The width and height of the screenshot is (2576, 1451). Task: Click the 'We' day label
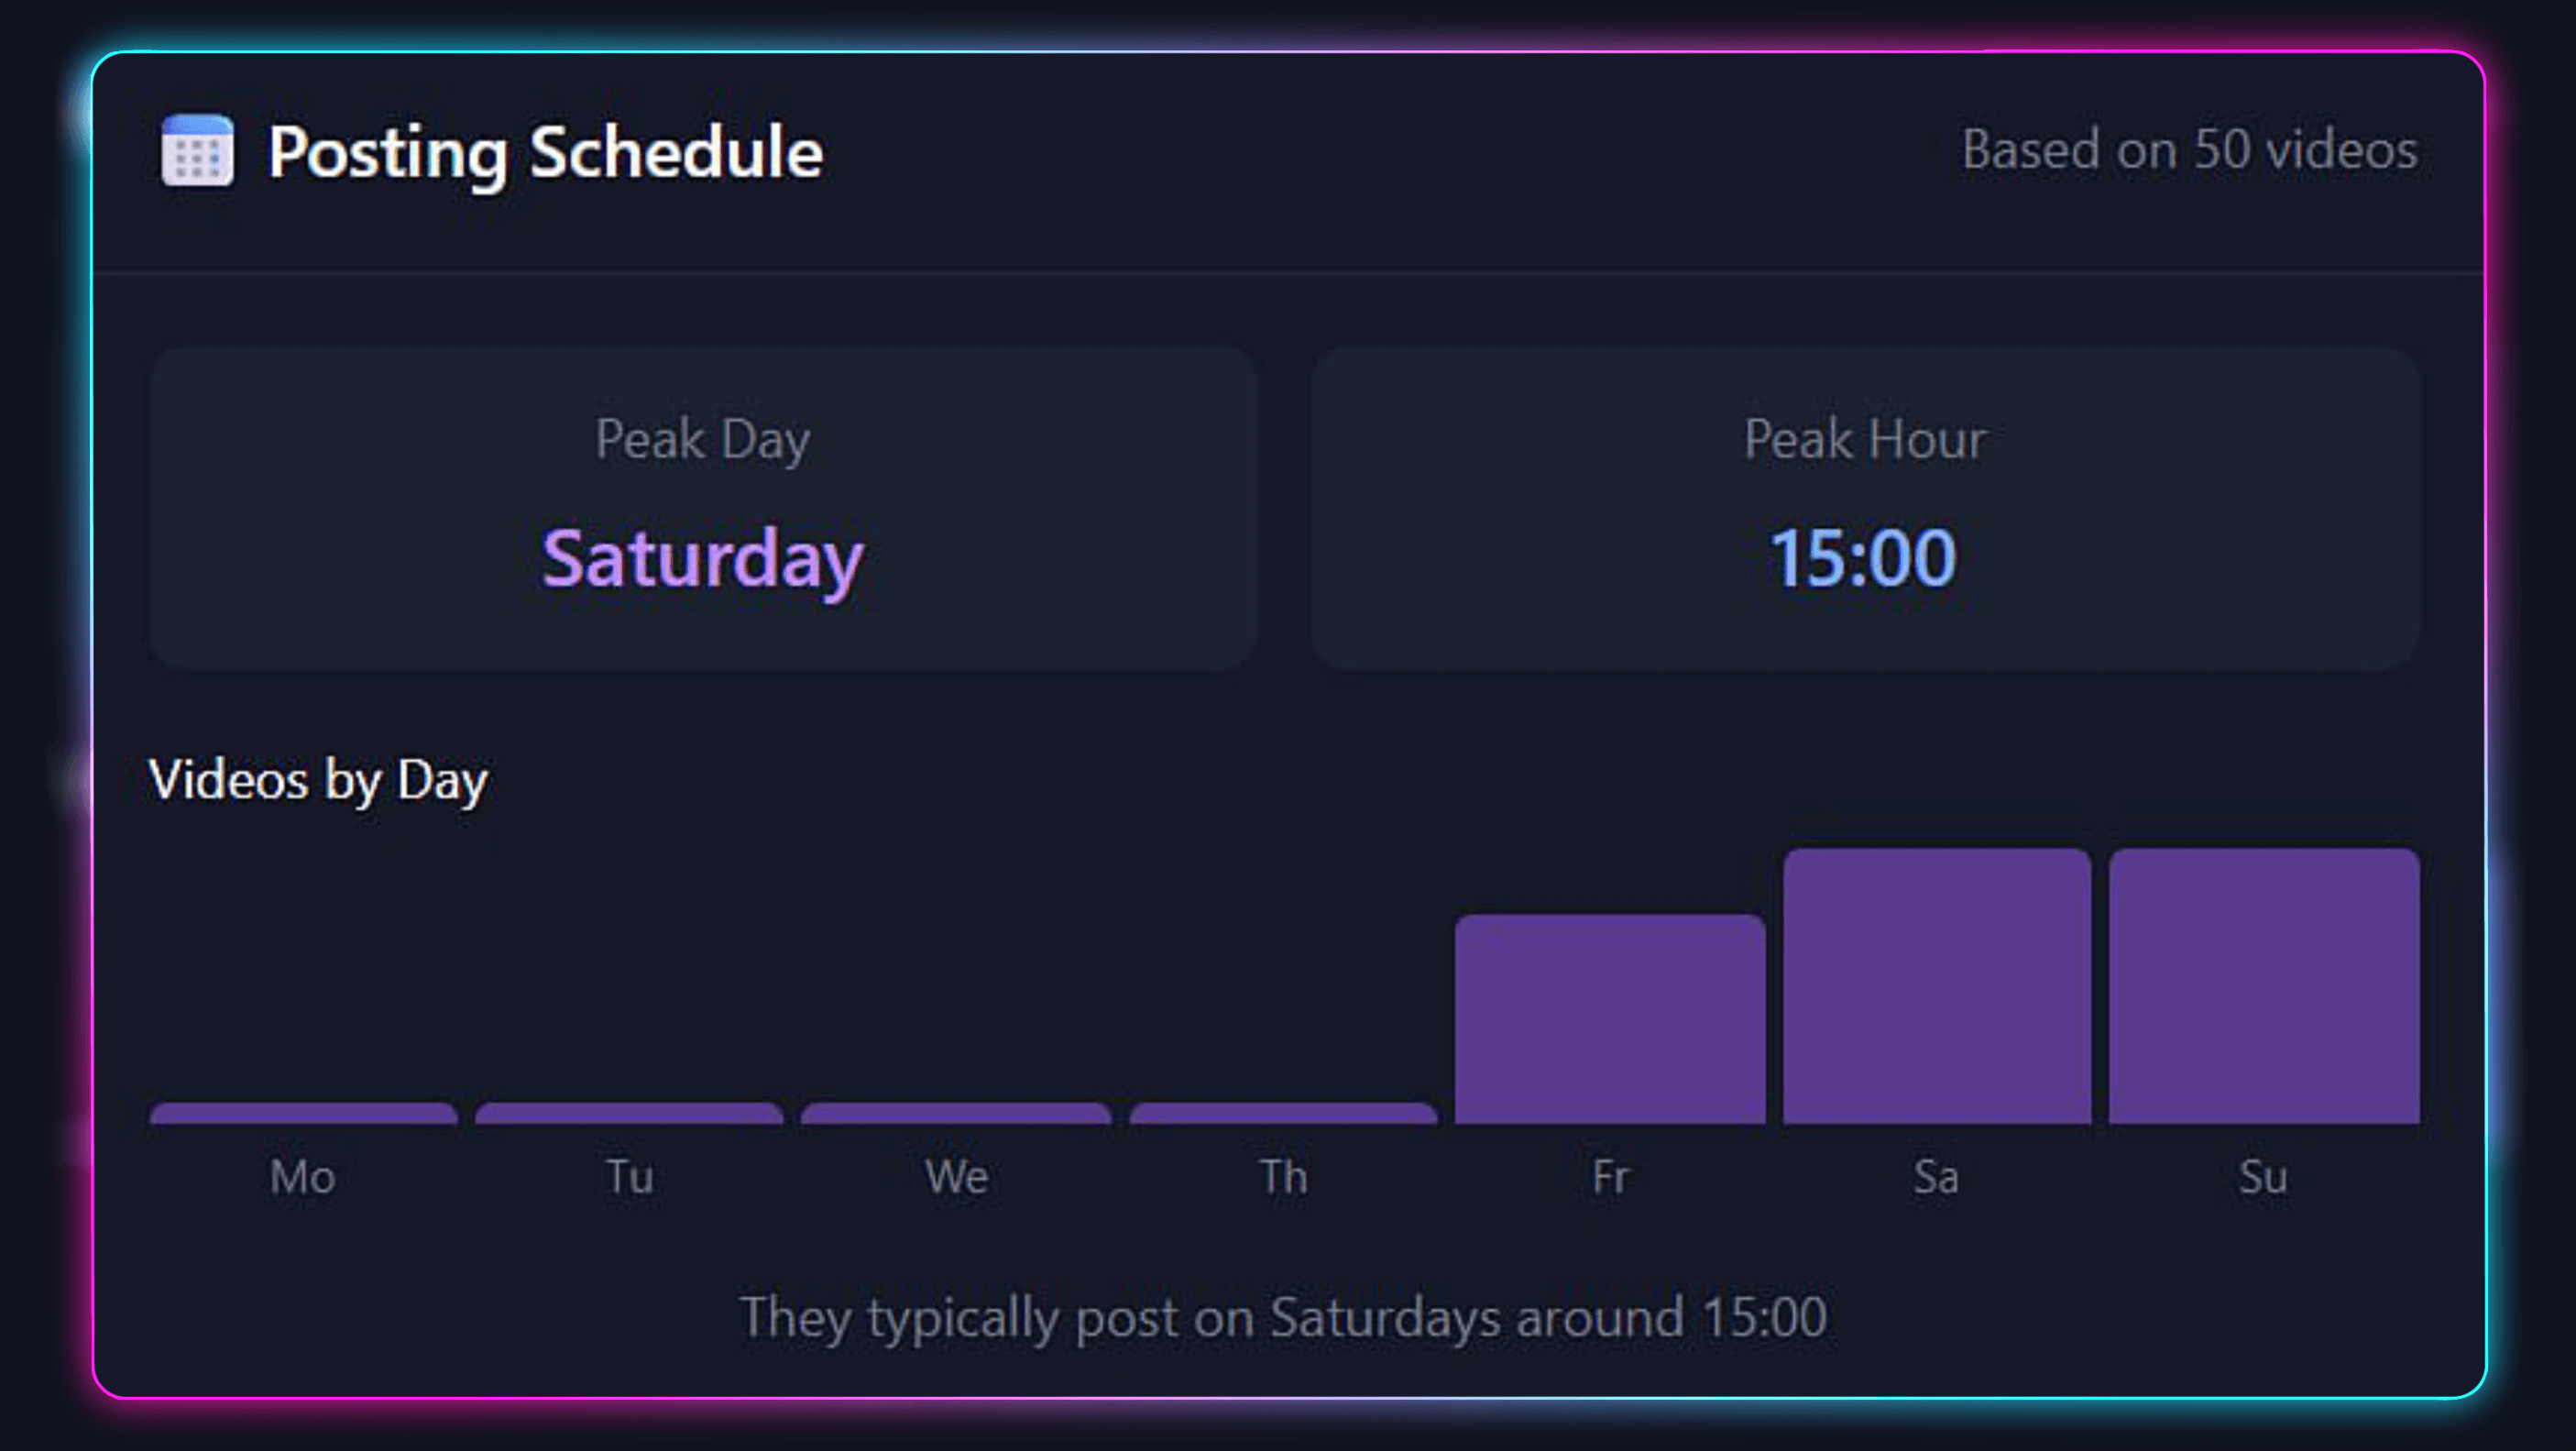(956, 1177)
